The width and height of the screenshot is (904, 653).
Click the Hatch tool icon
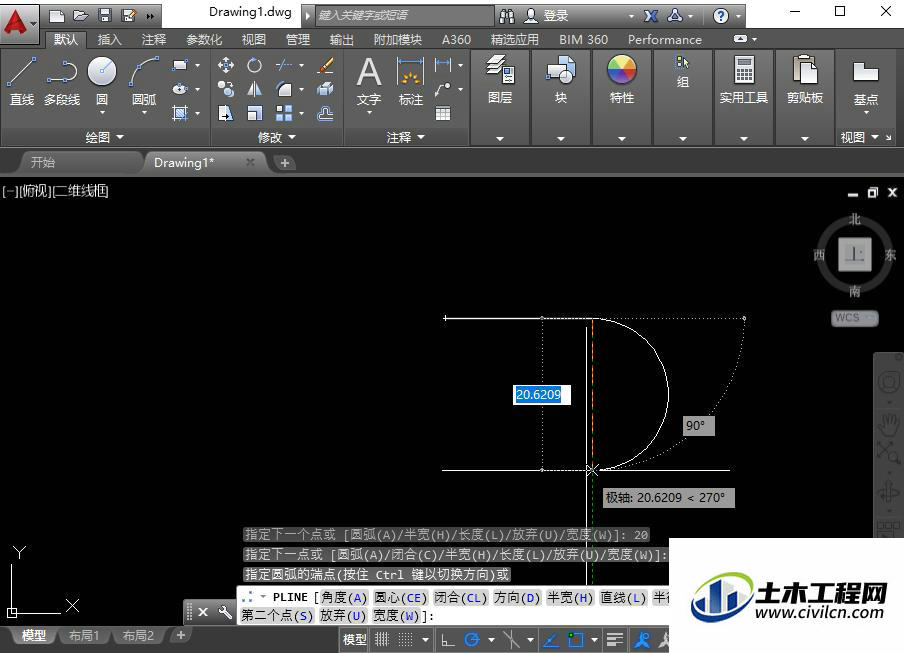click(180, 113)
